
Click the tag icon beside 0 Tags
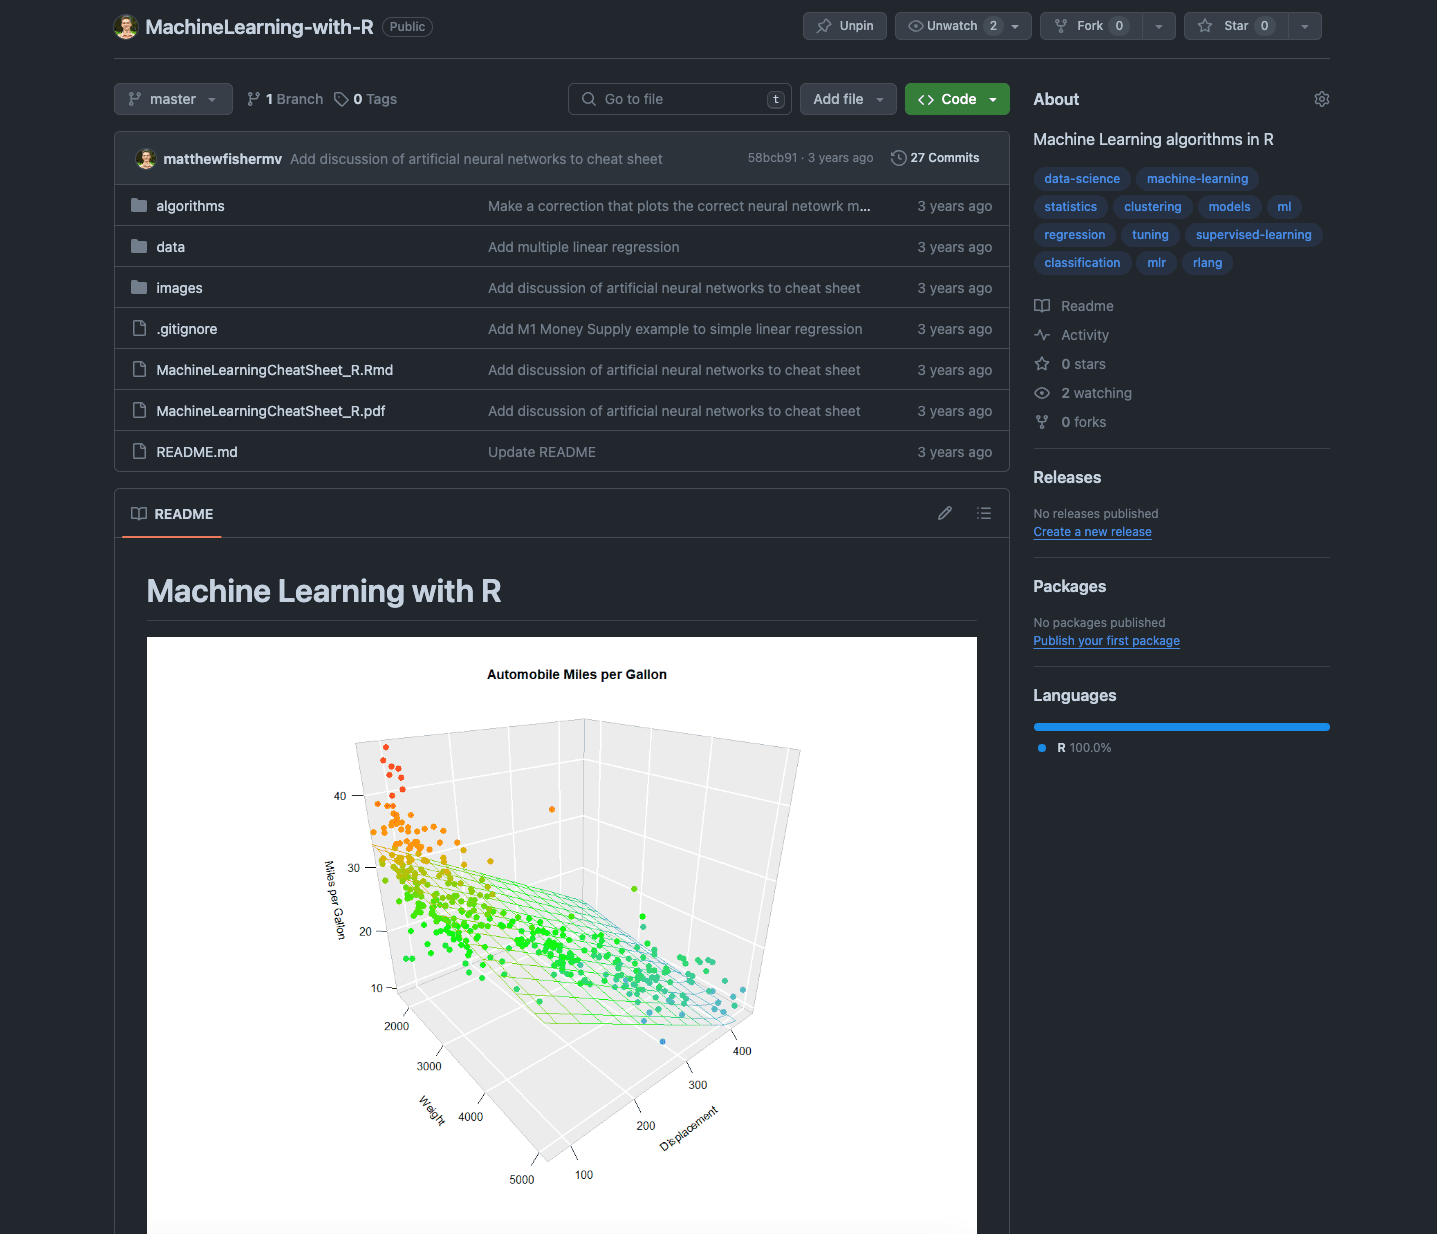click(341, 99)
